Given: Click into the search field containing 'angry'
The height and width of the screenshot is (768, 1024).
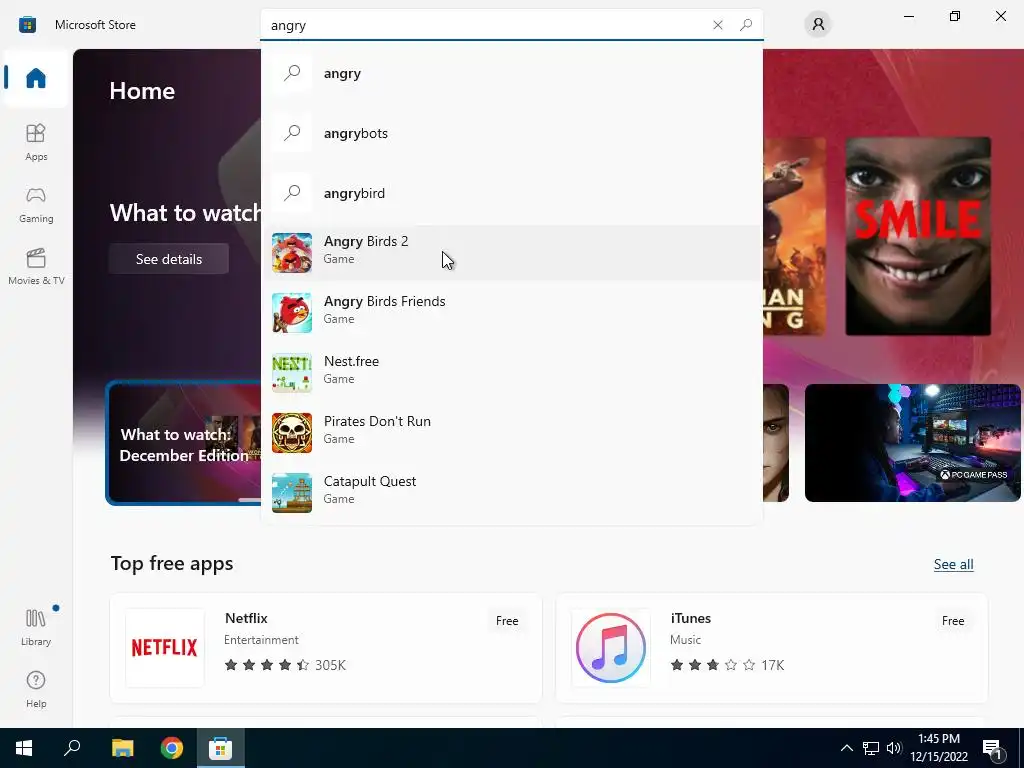Looking at the screenshot, I should click(x=483, y=25).
